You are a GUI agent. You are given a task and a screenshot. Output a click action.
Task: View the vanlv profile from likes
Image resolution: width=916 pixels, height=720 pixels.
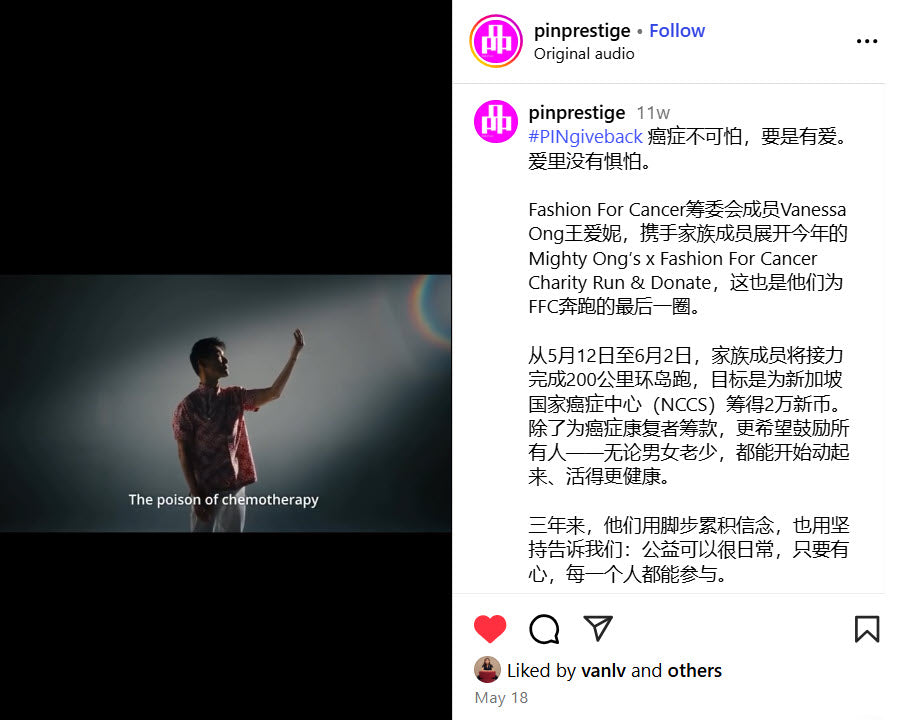[x=603, y=670]
